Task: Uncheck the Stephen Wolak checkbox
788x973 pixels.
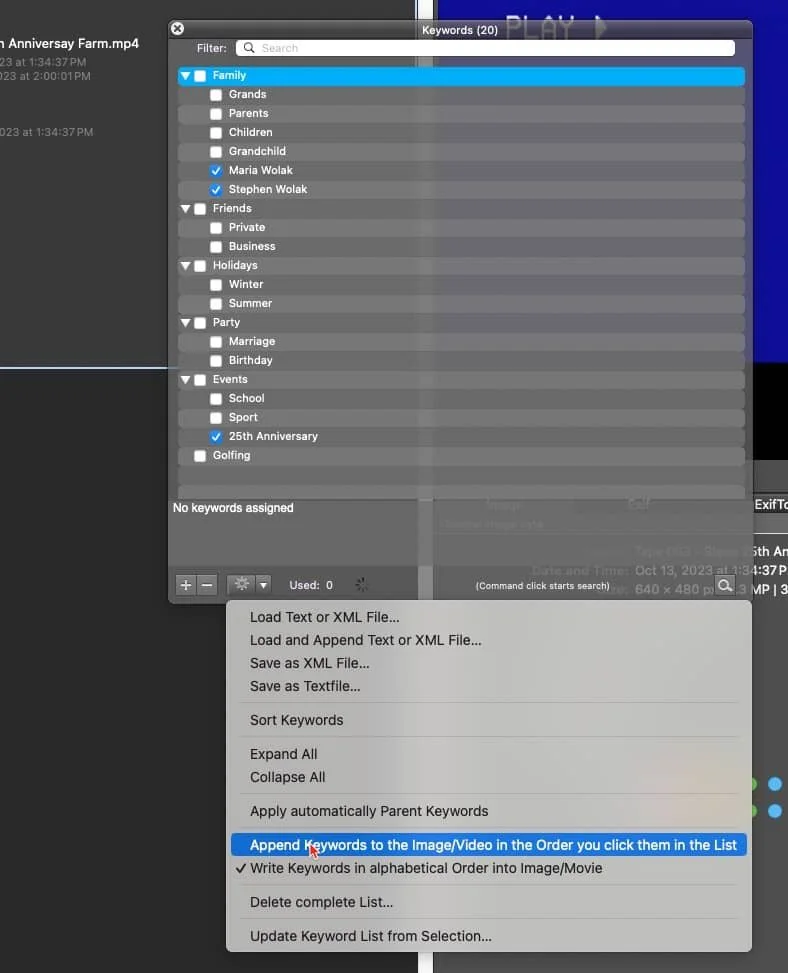Action: [x=216, y=190]
